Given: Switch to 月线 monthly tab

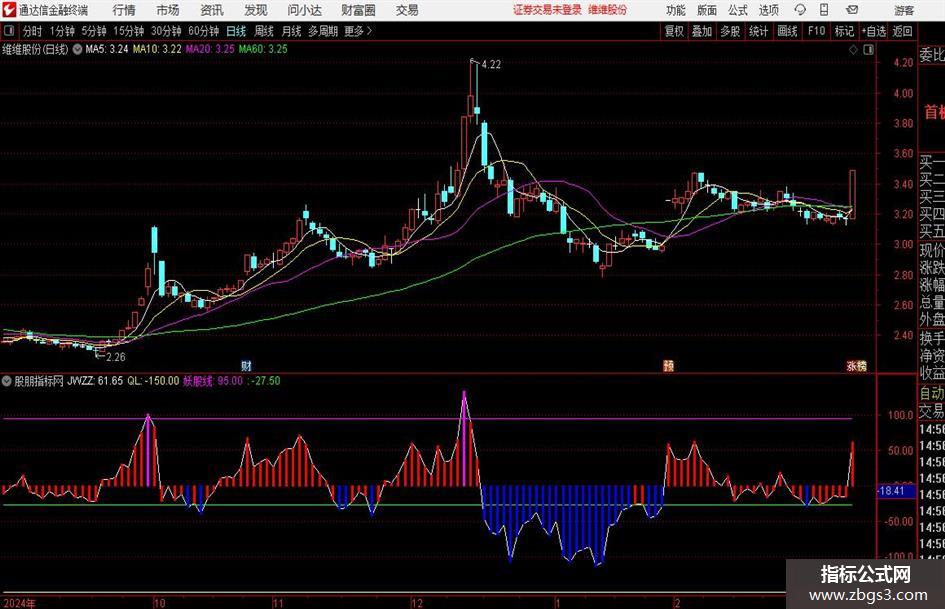Looking at the screenshot, I should 292,31.
